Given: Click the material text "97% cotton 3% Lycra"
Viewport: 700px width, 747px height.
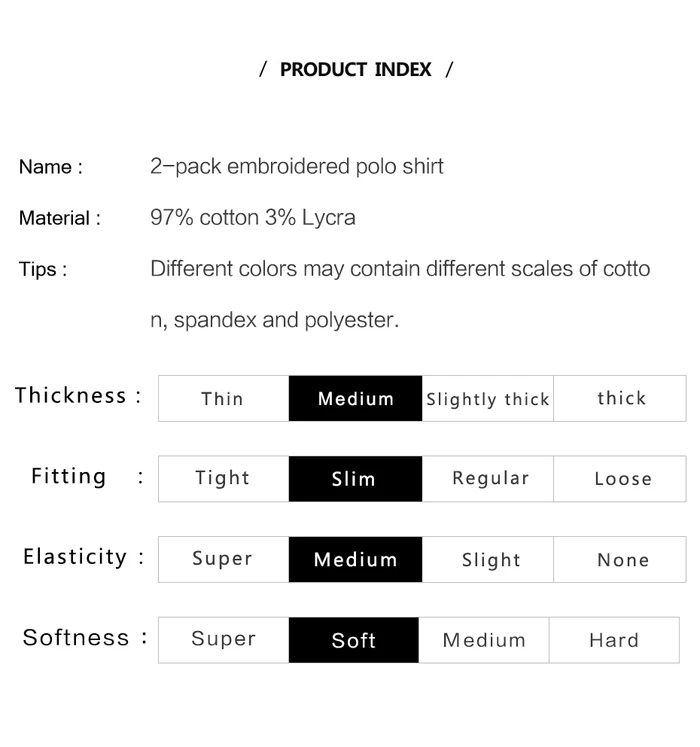Looking at the screenshot, I should tap(253, 217).
